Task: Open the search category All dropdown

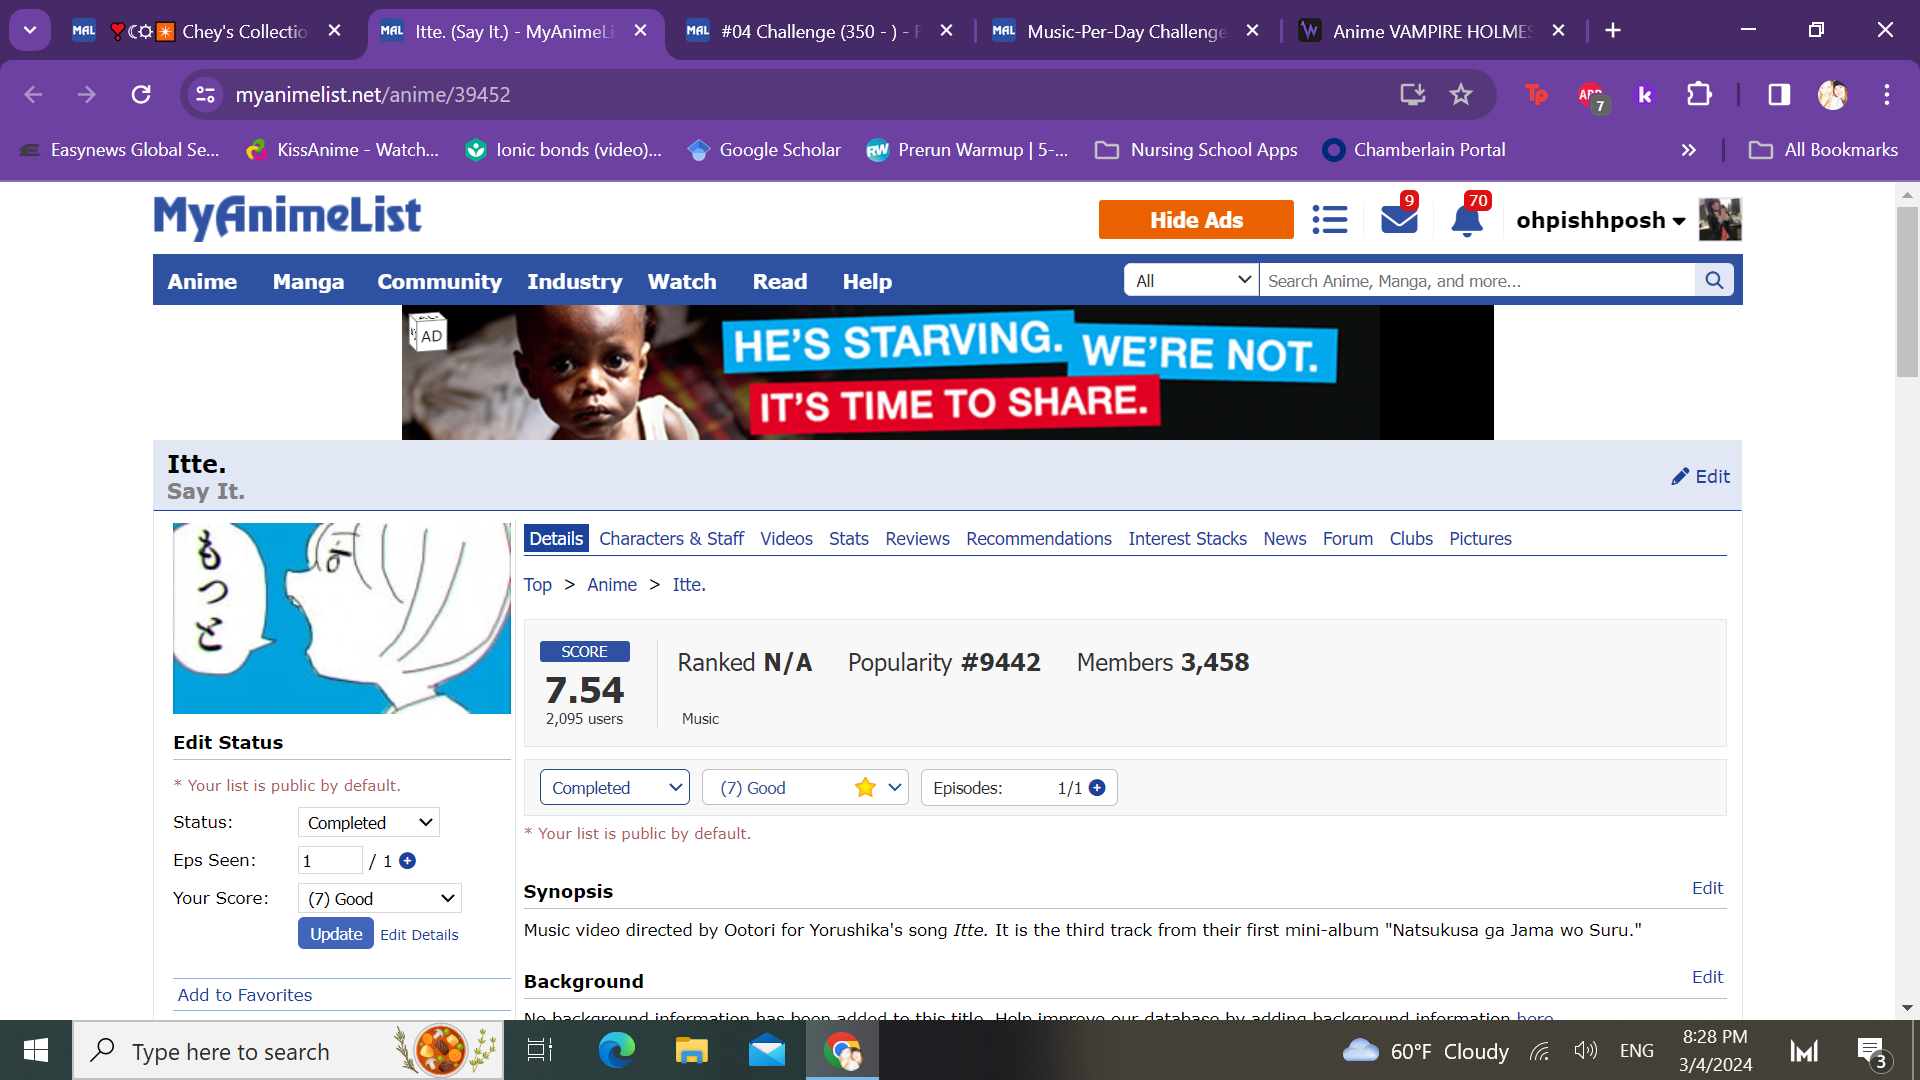Action: 1191,281
